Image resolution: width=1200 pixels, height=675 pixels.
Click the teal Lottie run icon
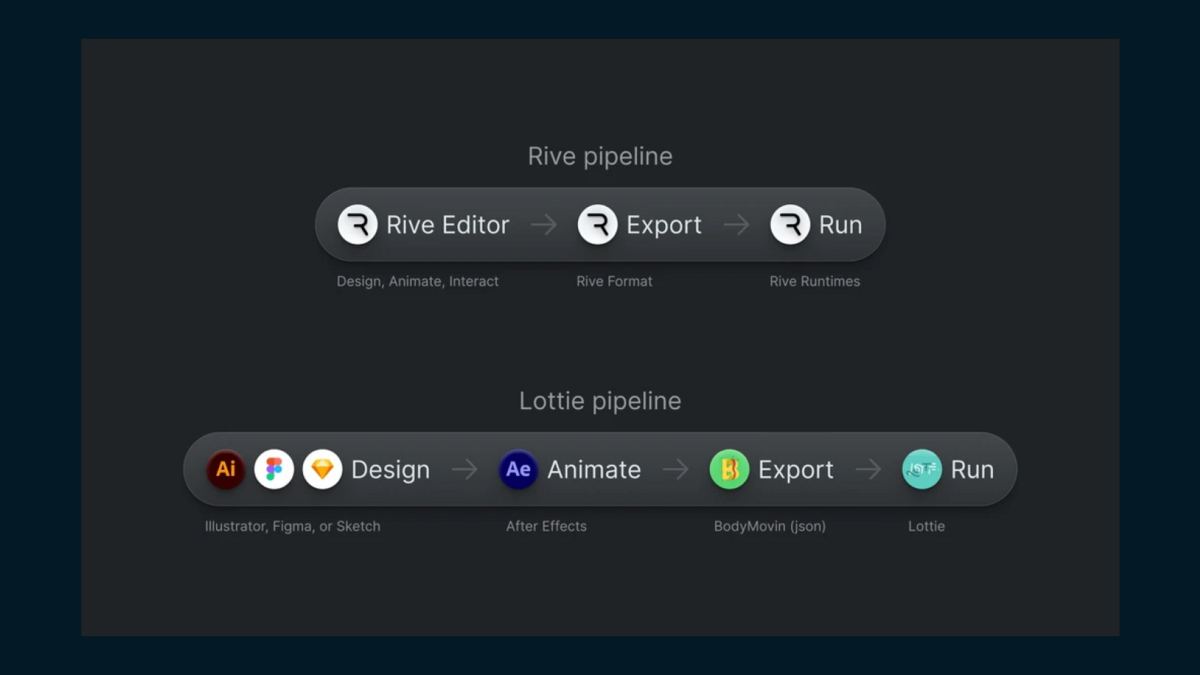pos(922,469)
